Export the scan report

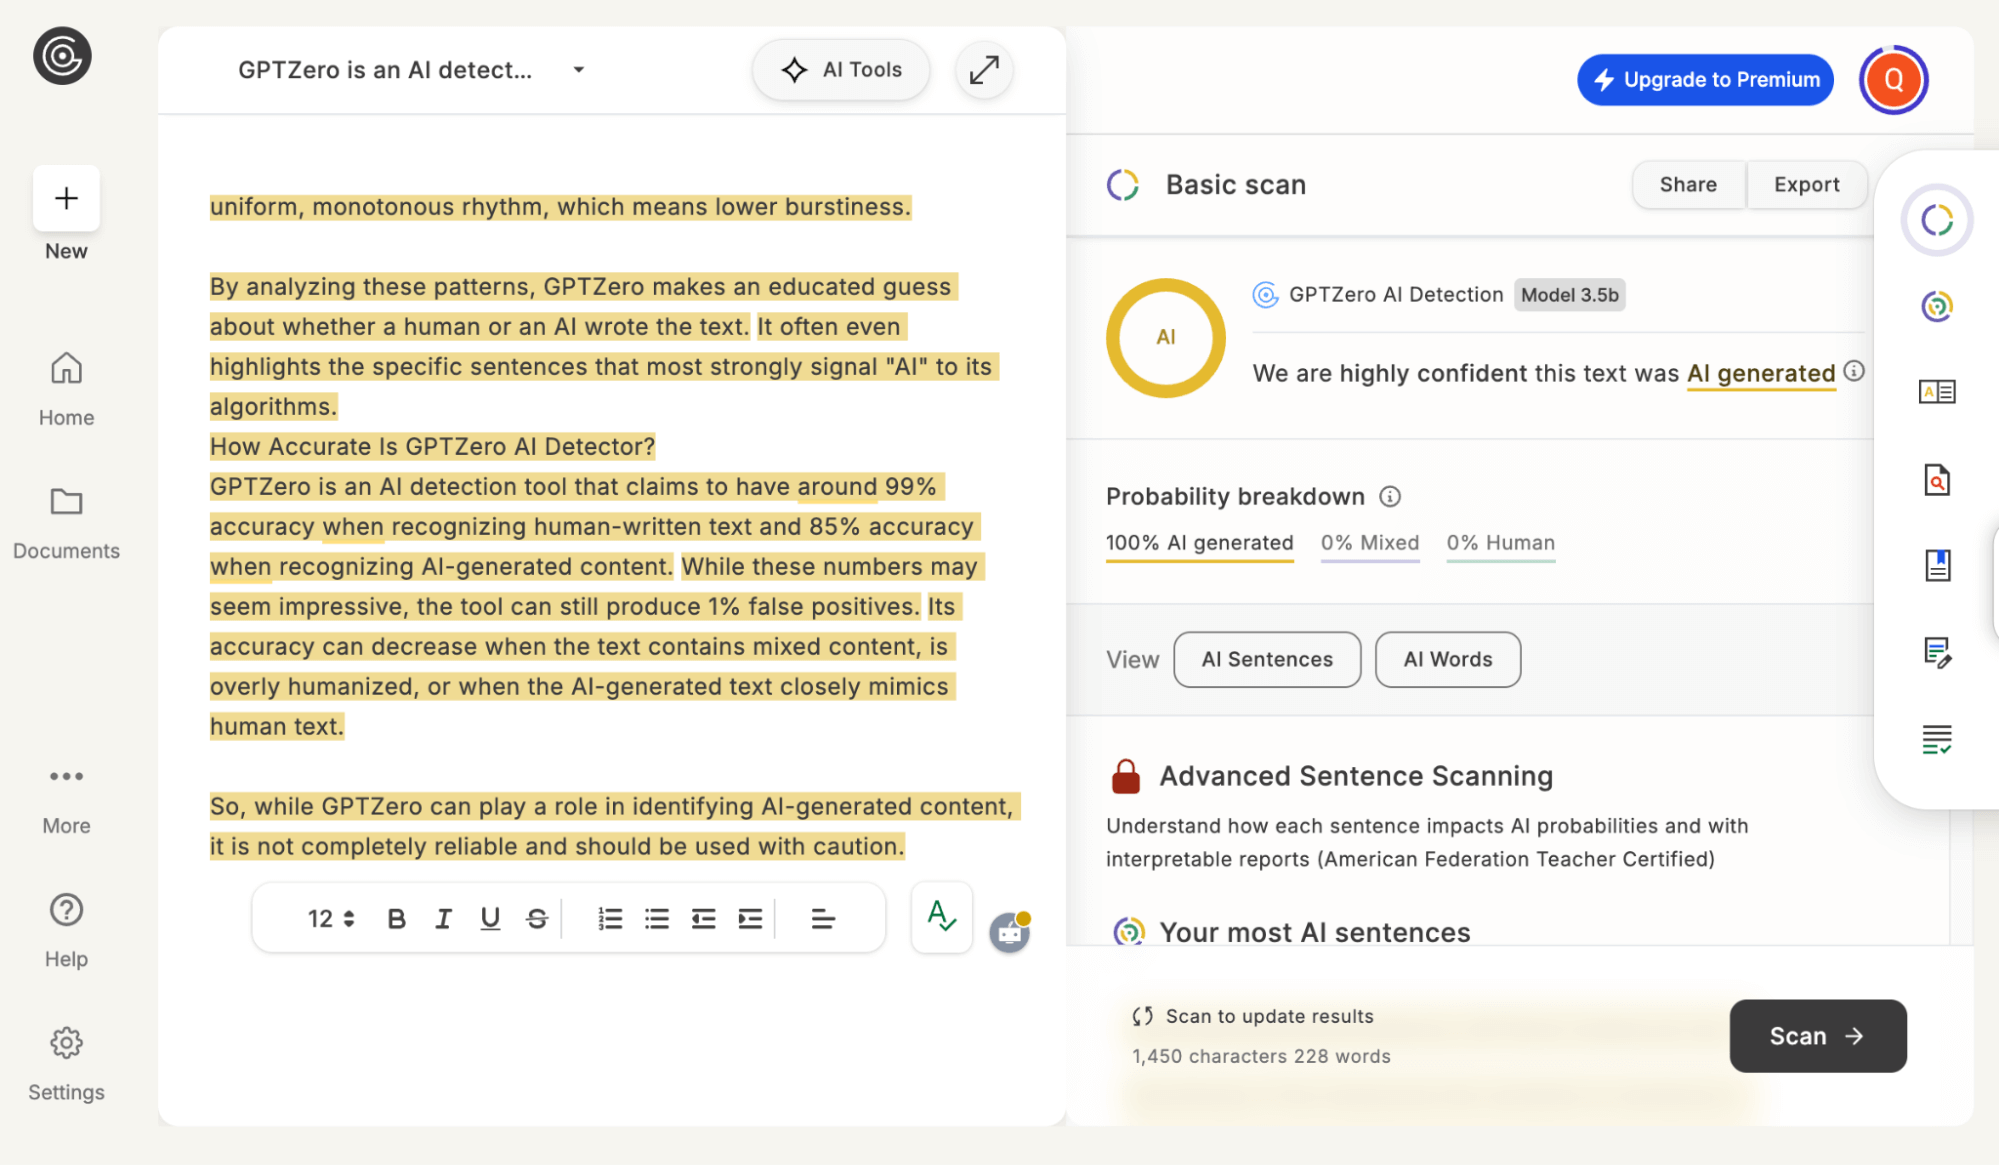pos(1806,185)
